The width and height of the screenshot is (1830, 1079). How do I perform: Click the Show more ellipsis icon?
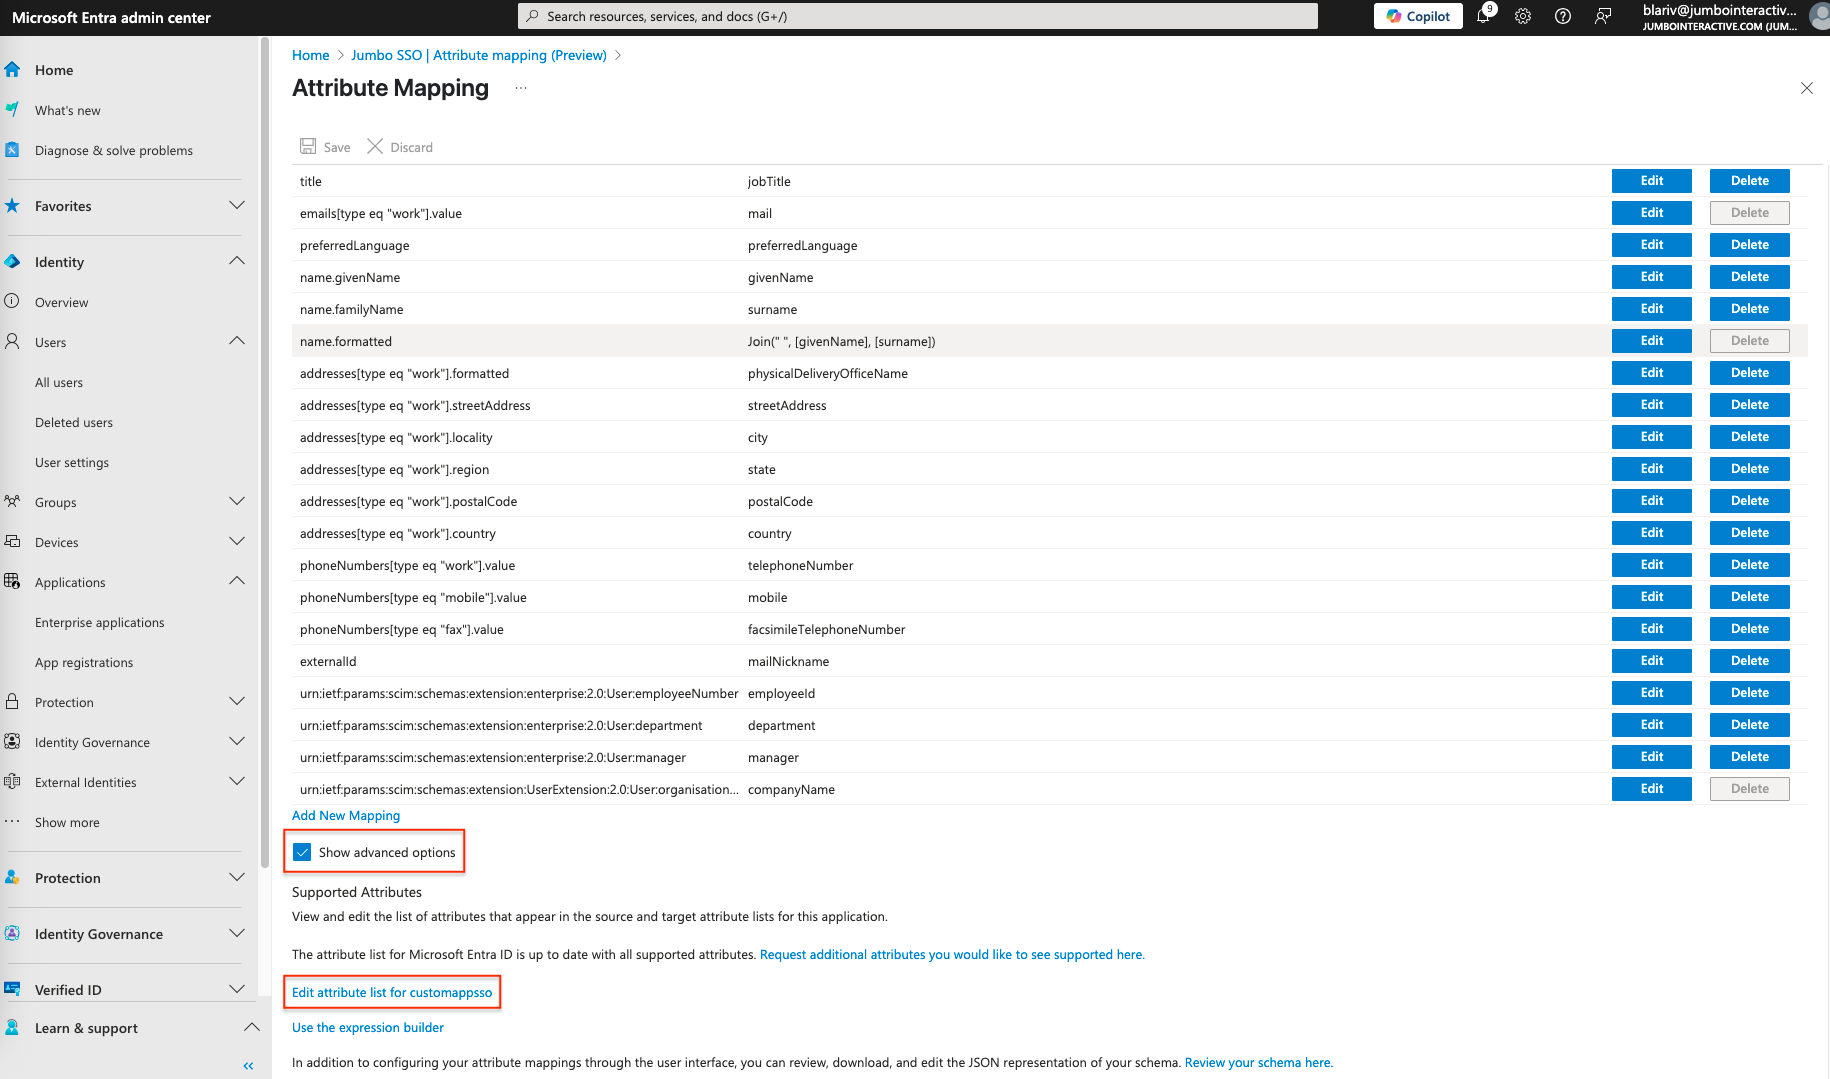coord(12,821)
